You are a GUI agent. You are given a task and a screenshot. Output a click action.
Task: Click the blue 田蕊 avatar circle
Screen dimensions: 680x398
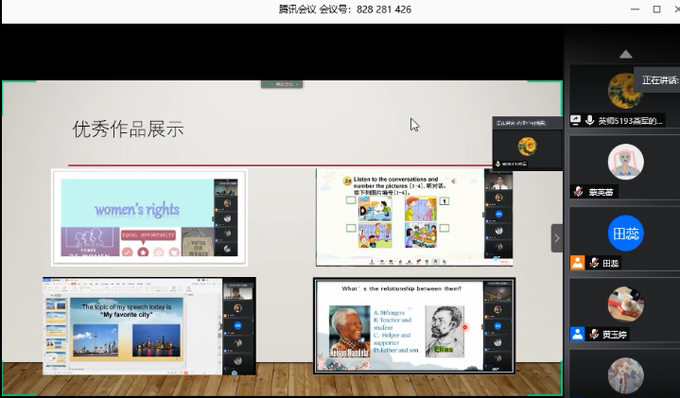625,233
